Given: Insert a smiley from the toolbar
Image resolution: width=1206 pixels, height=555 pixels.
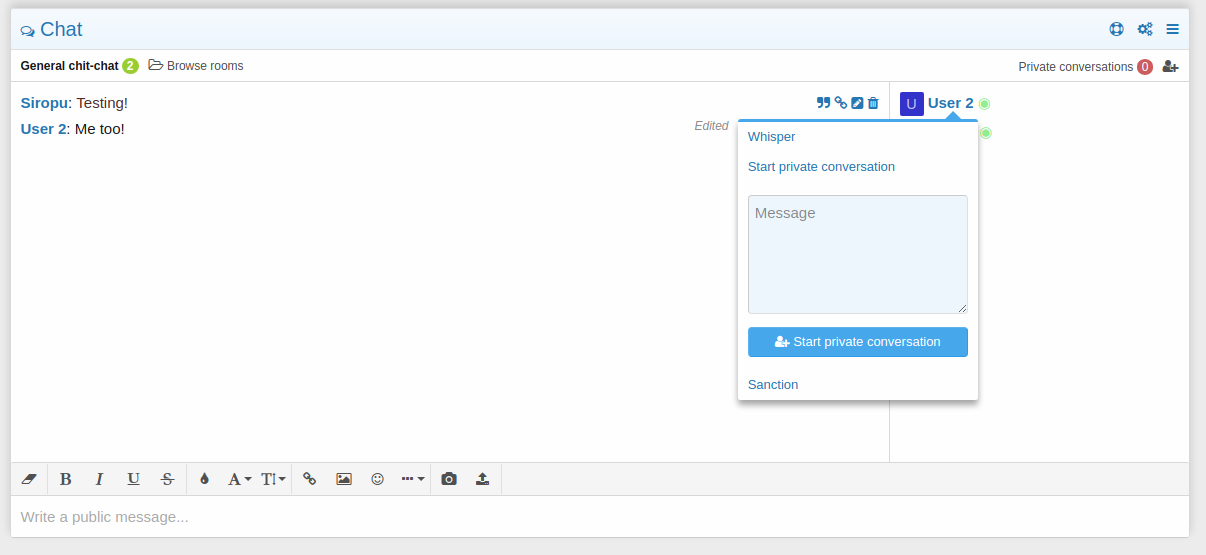Looking at the screenshot, I should 377,479.
